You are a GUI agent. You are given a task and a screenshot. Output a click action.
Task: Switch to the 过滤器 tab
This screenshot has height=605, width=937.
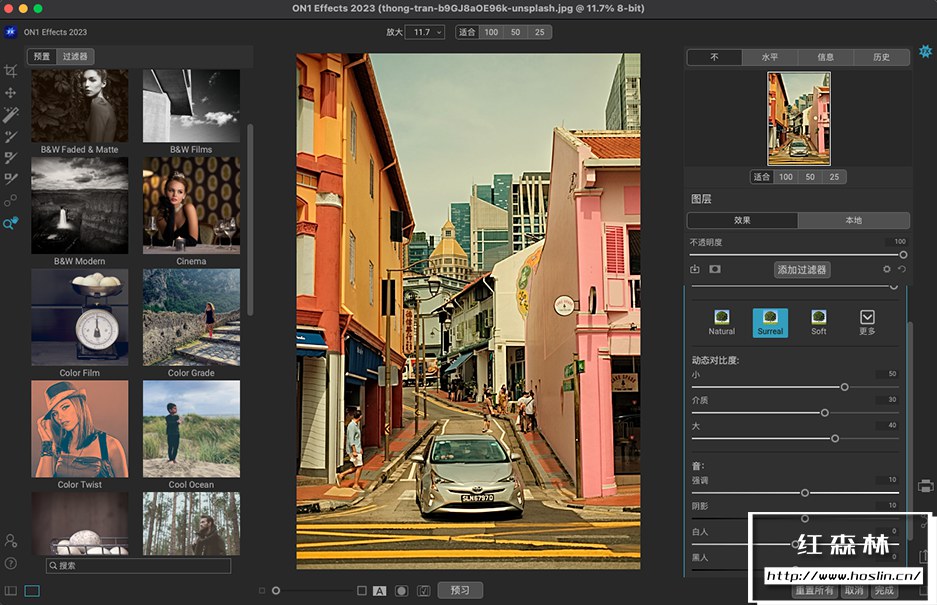tap(75, 57)
